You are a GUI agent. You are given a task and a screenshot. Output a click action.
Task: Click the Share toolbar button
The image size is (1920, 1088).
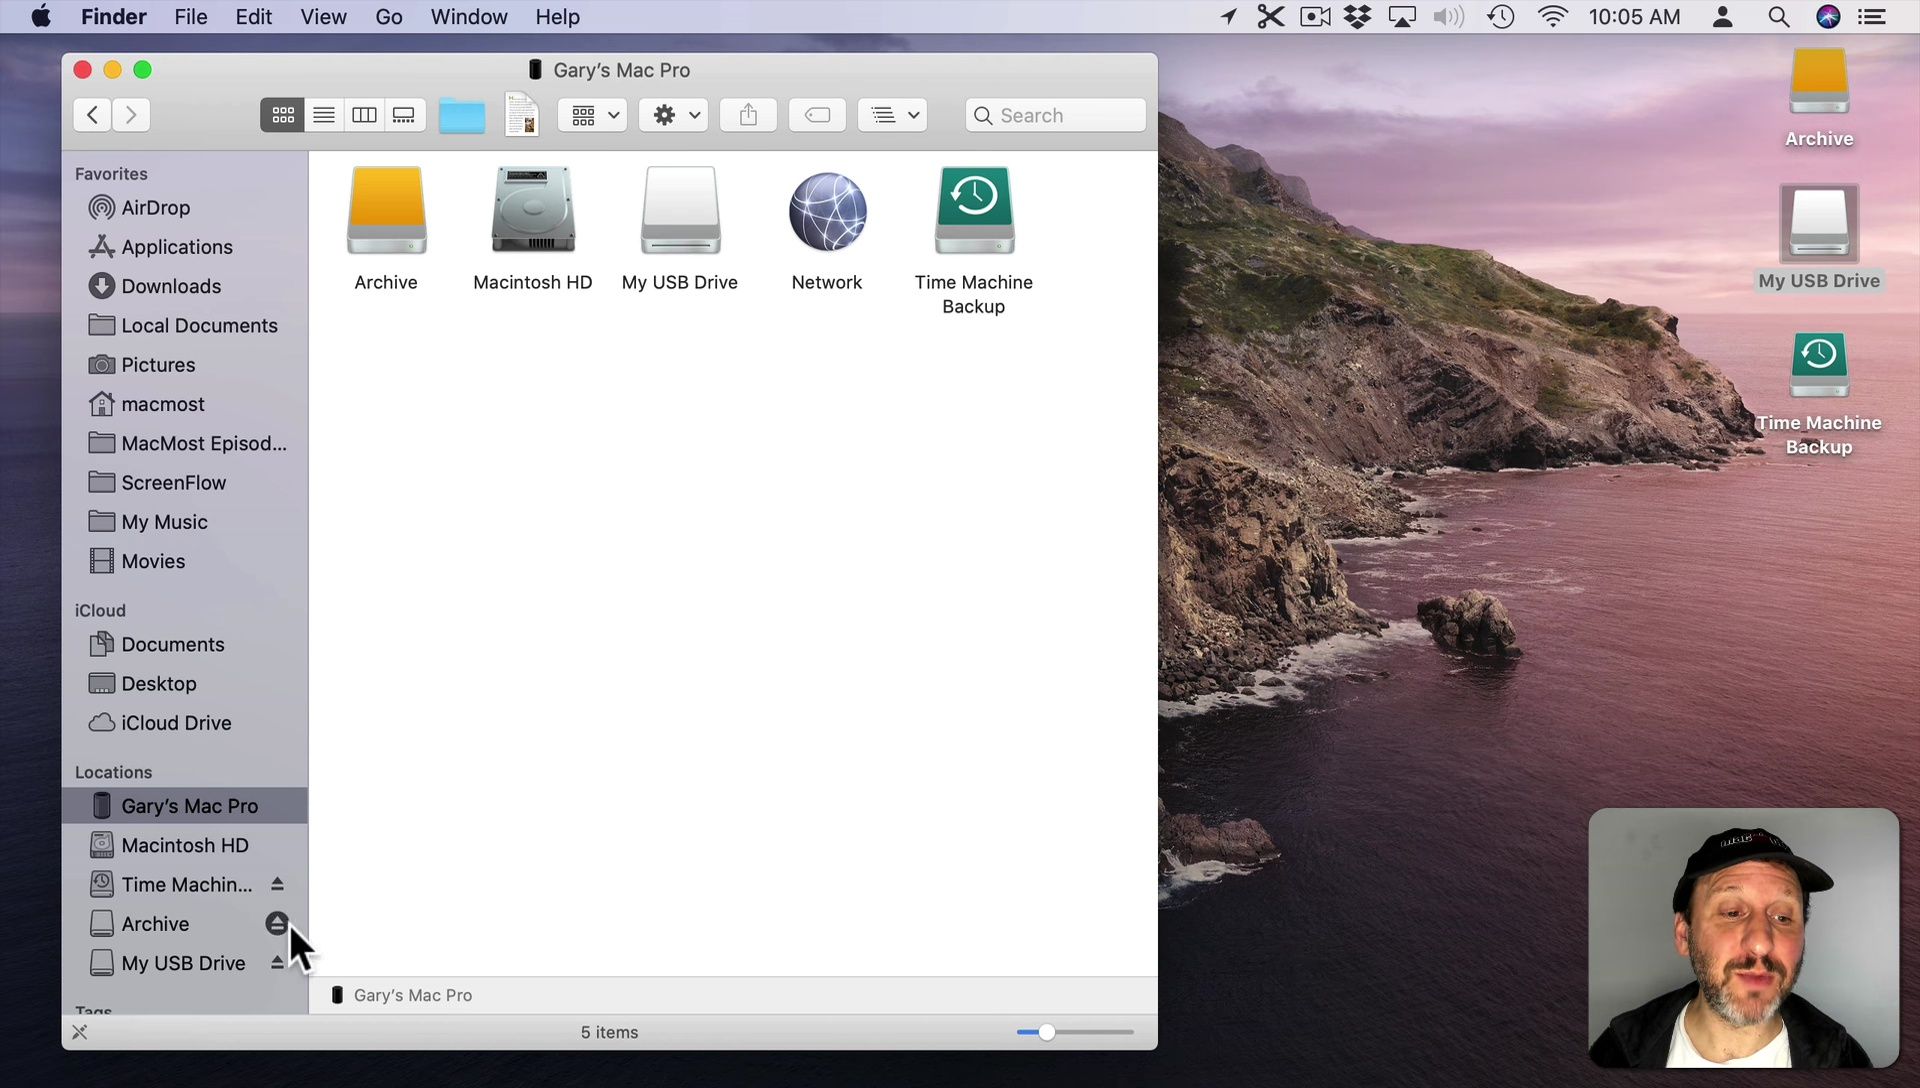748,115
